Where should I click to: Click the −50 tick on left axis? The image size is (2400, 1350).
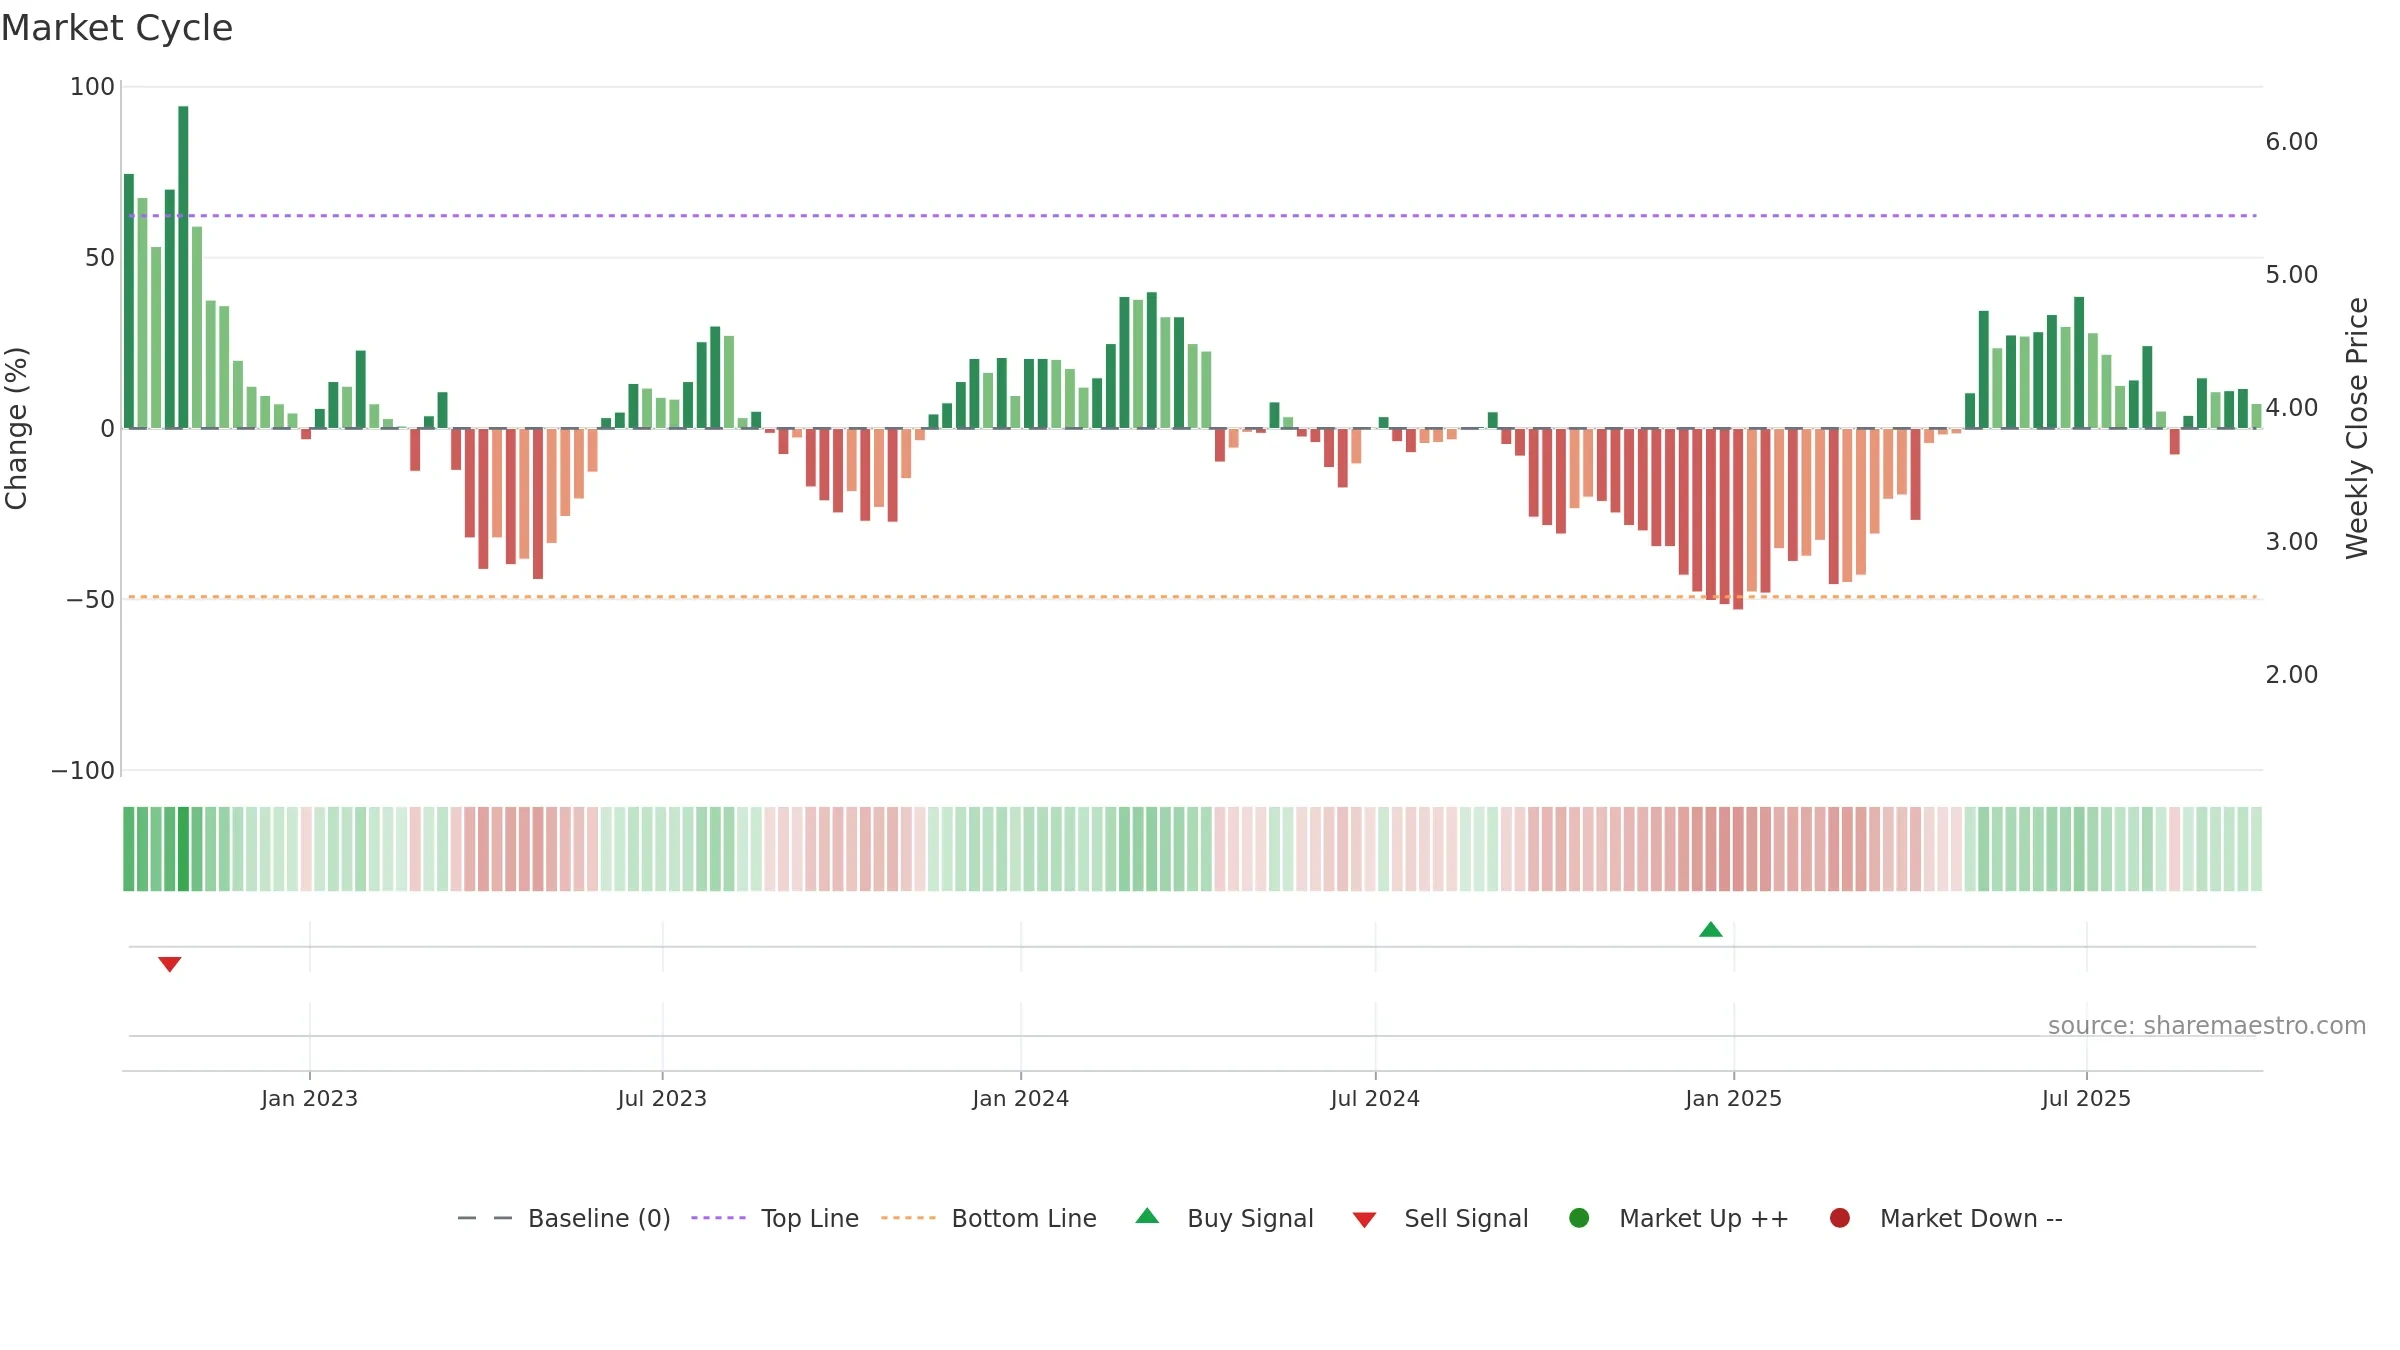coord(91,600)
